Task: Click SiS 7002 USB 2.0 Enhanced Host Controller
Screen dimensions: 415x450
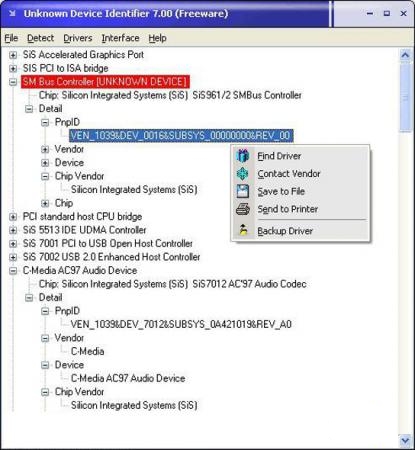Action: click(x=111, y=257)
